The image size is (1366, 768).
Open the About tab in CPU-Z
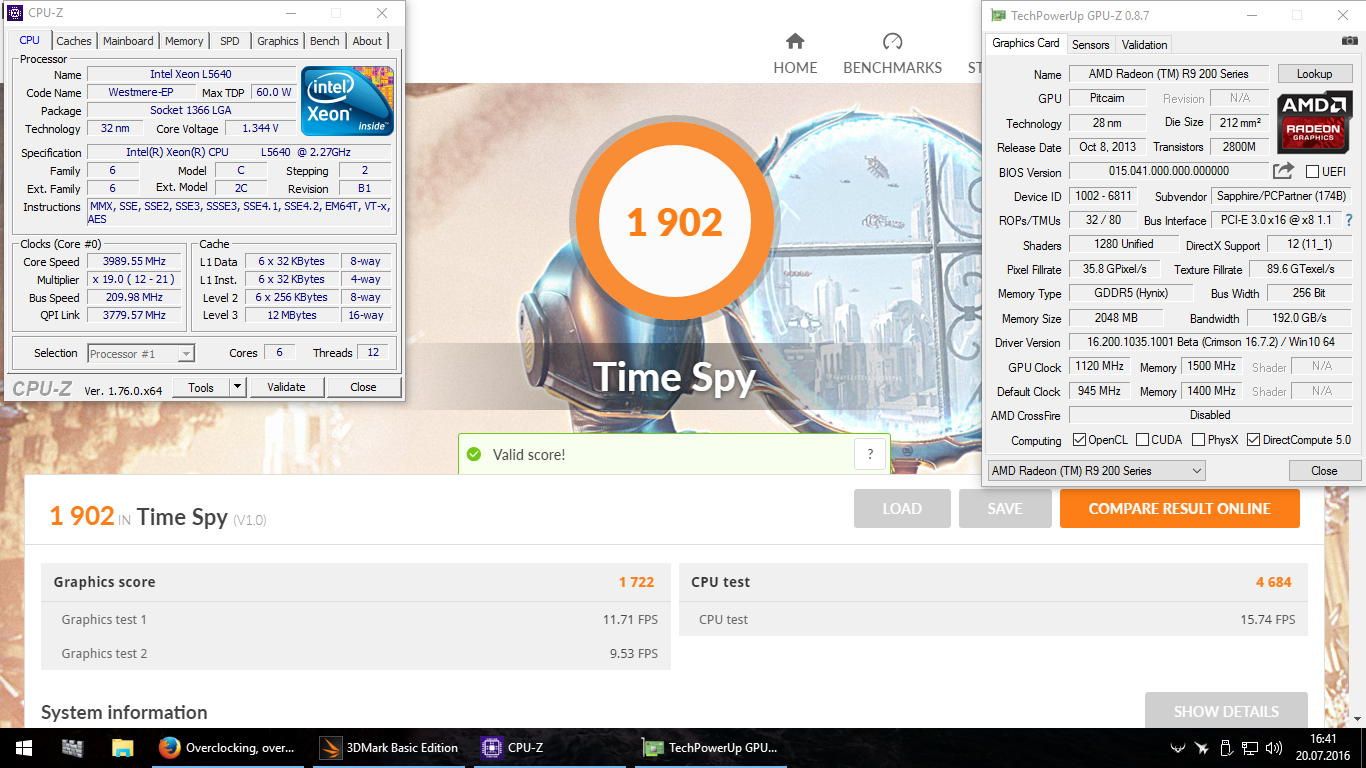tap(367, 41)
